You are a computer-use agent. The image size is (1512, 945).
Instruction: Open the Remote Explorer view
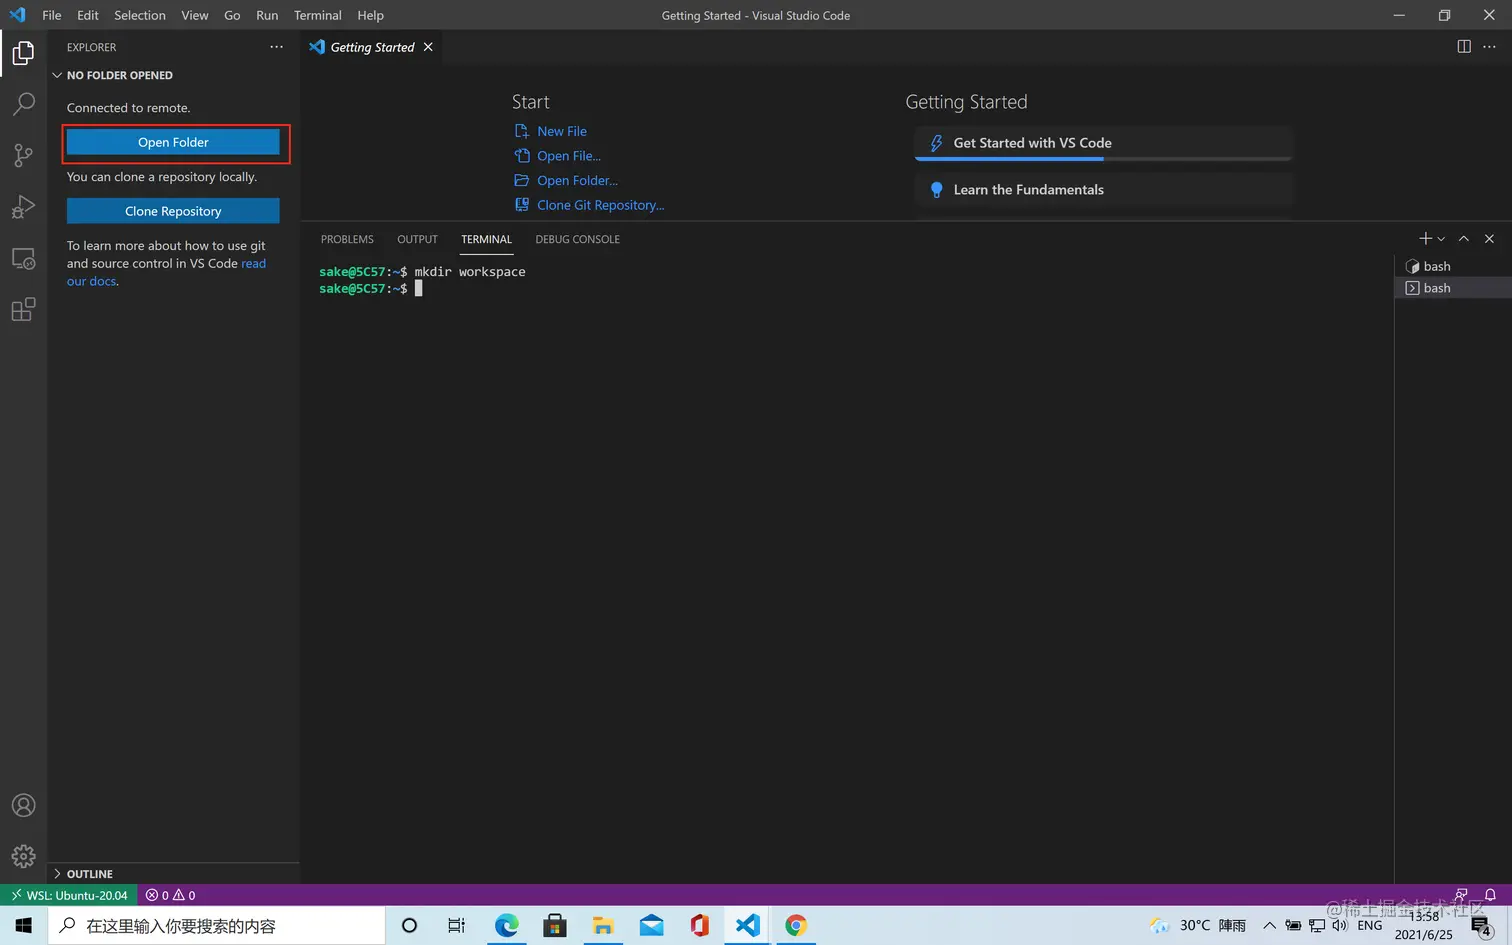click(23, 258)
